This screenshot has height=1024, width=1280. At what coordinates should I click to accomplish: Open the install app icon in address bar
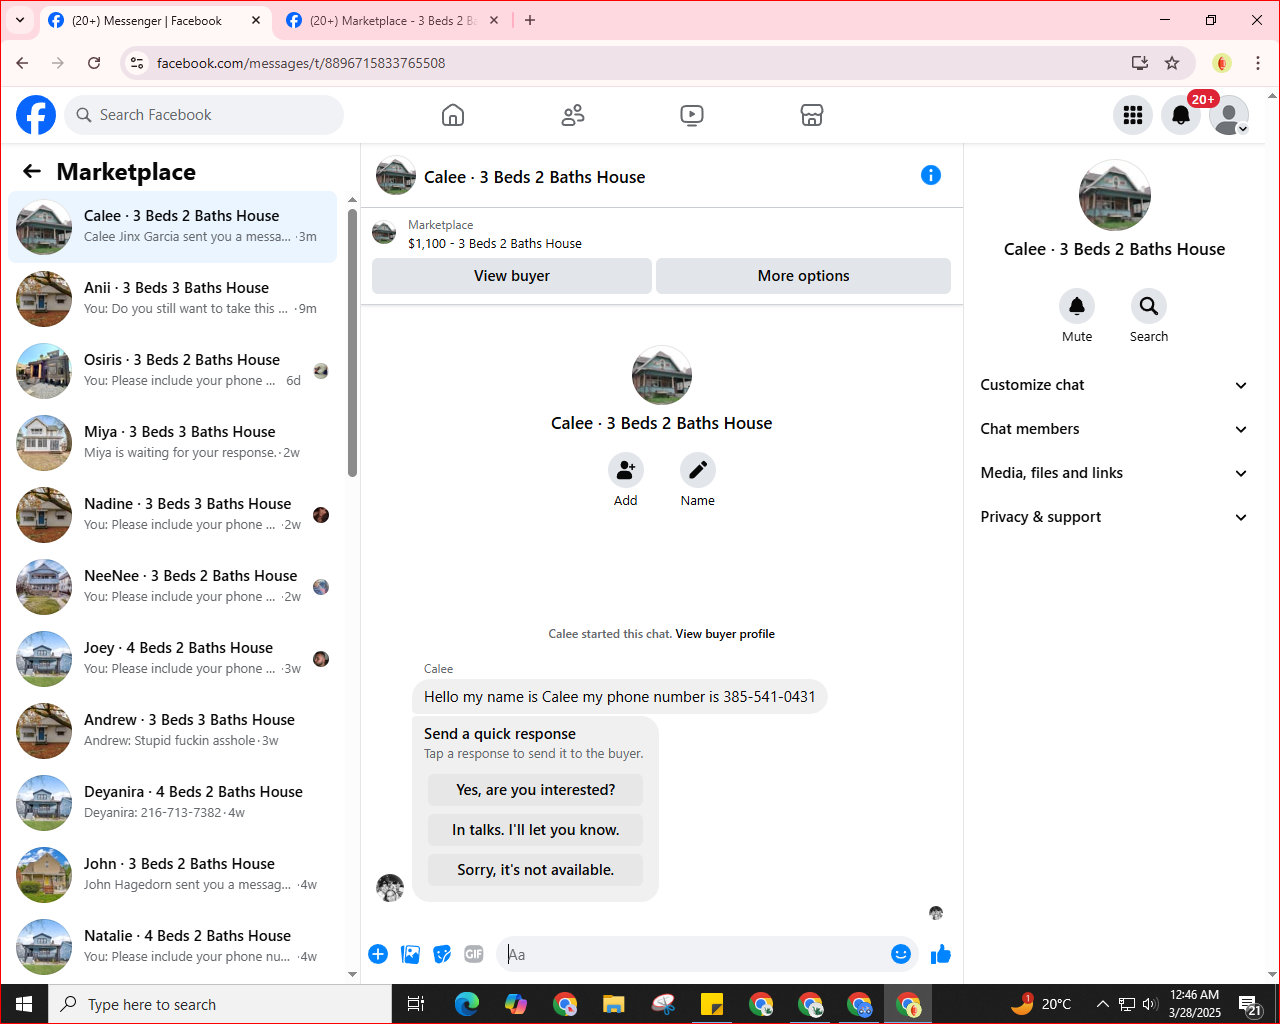click(1140, 63)
